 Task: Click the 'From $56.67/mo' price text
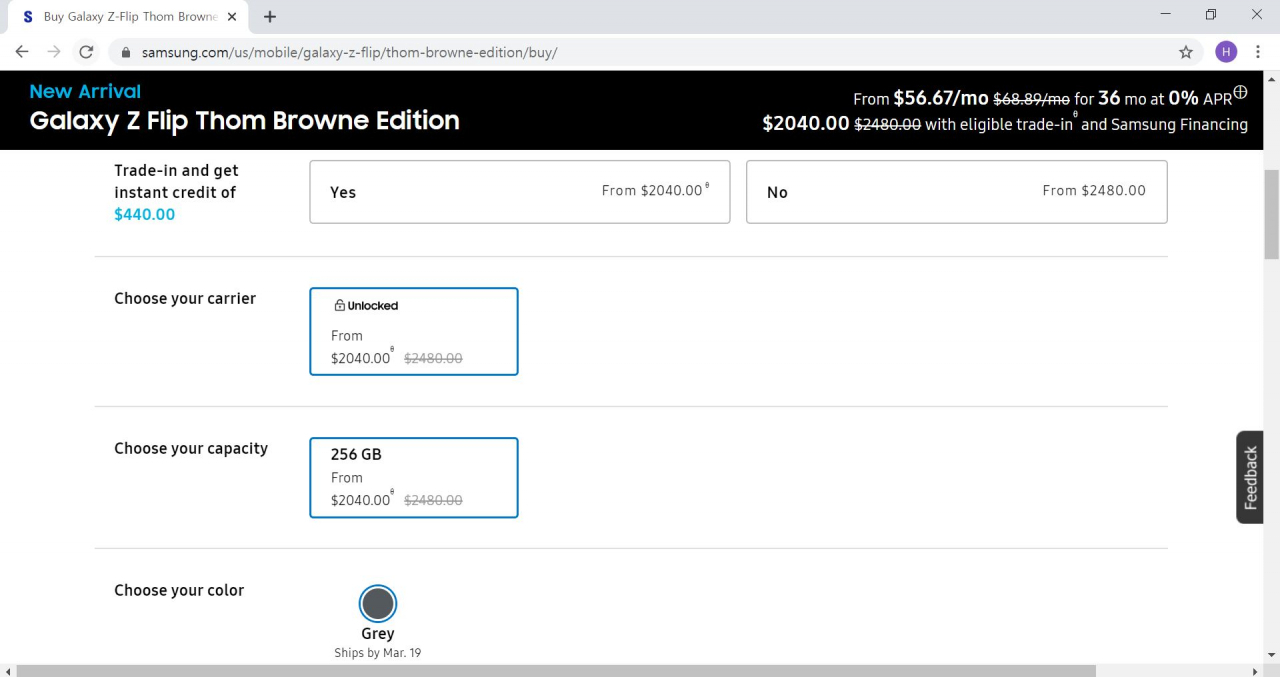(920, 98)
